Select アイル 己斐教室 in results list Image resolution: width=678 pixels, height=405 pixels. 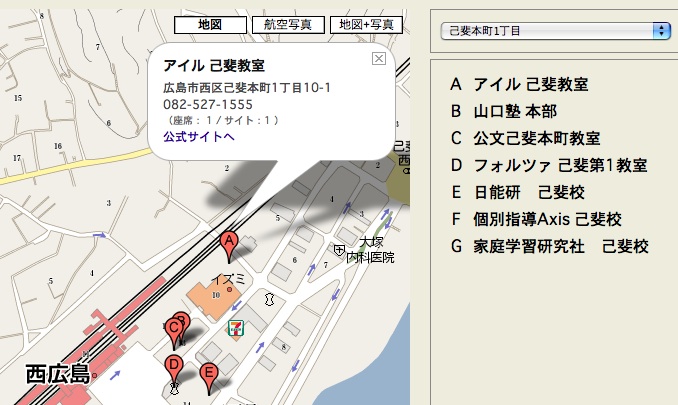tap(531, 84)
